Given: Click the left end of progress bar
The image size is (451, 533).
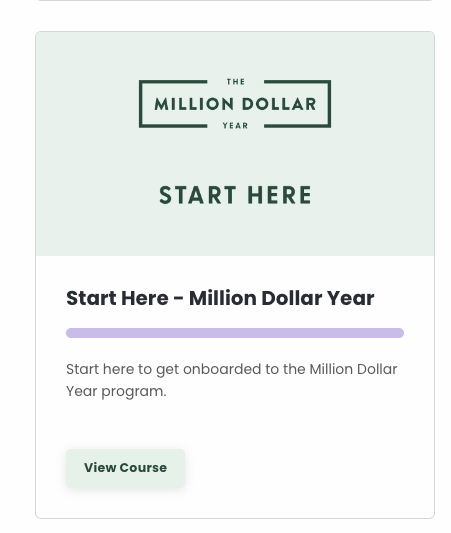Looking at the screenshot, I should click(x=71, y=333).
